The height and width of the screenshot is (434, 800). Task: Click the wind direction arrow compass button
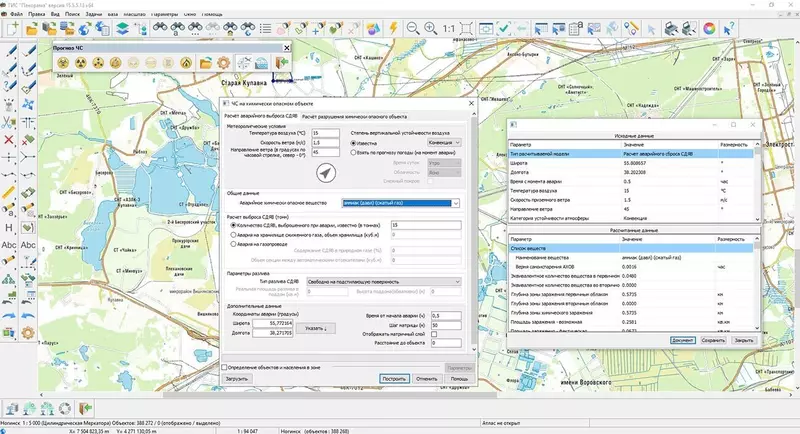coord(326,173)
